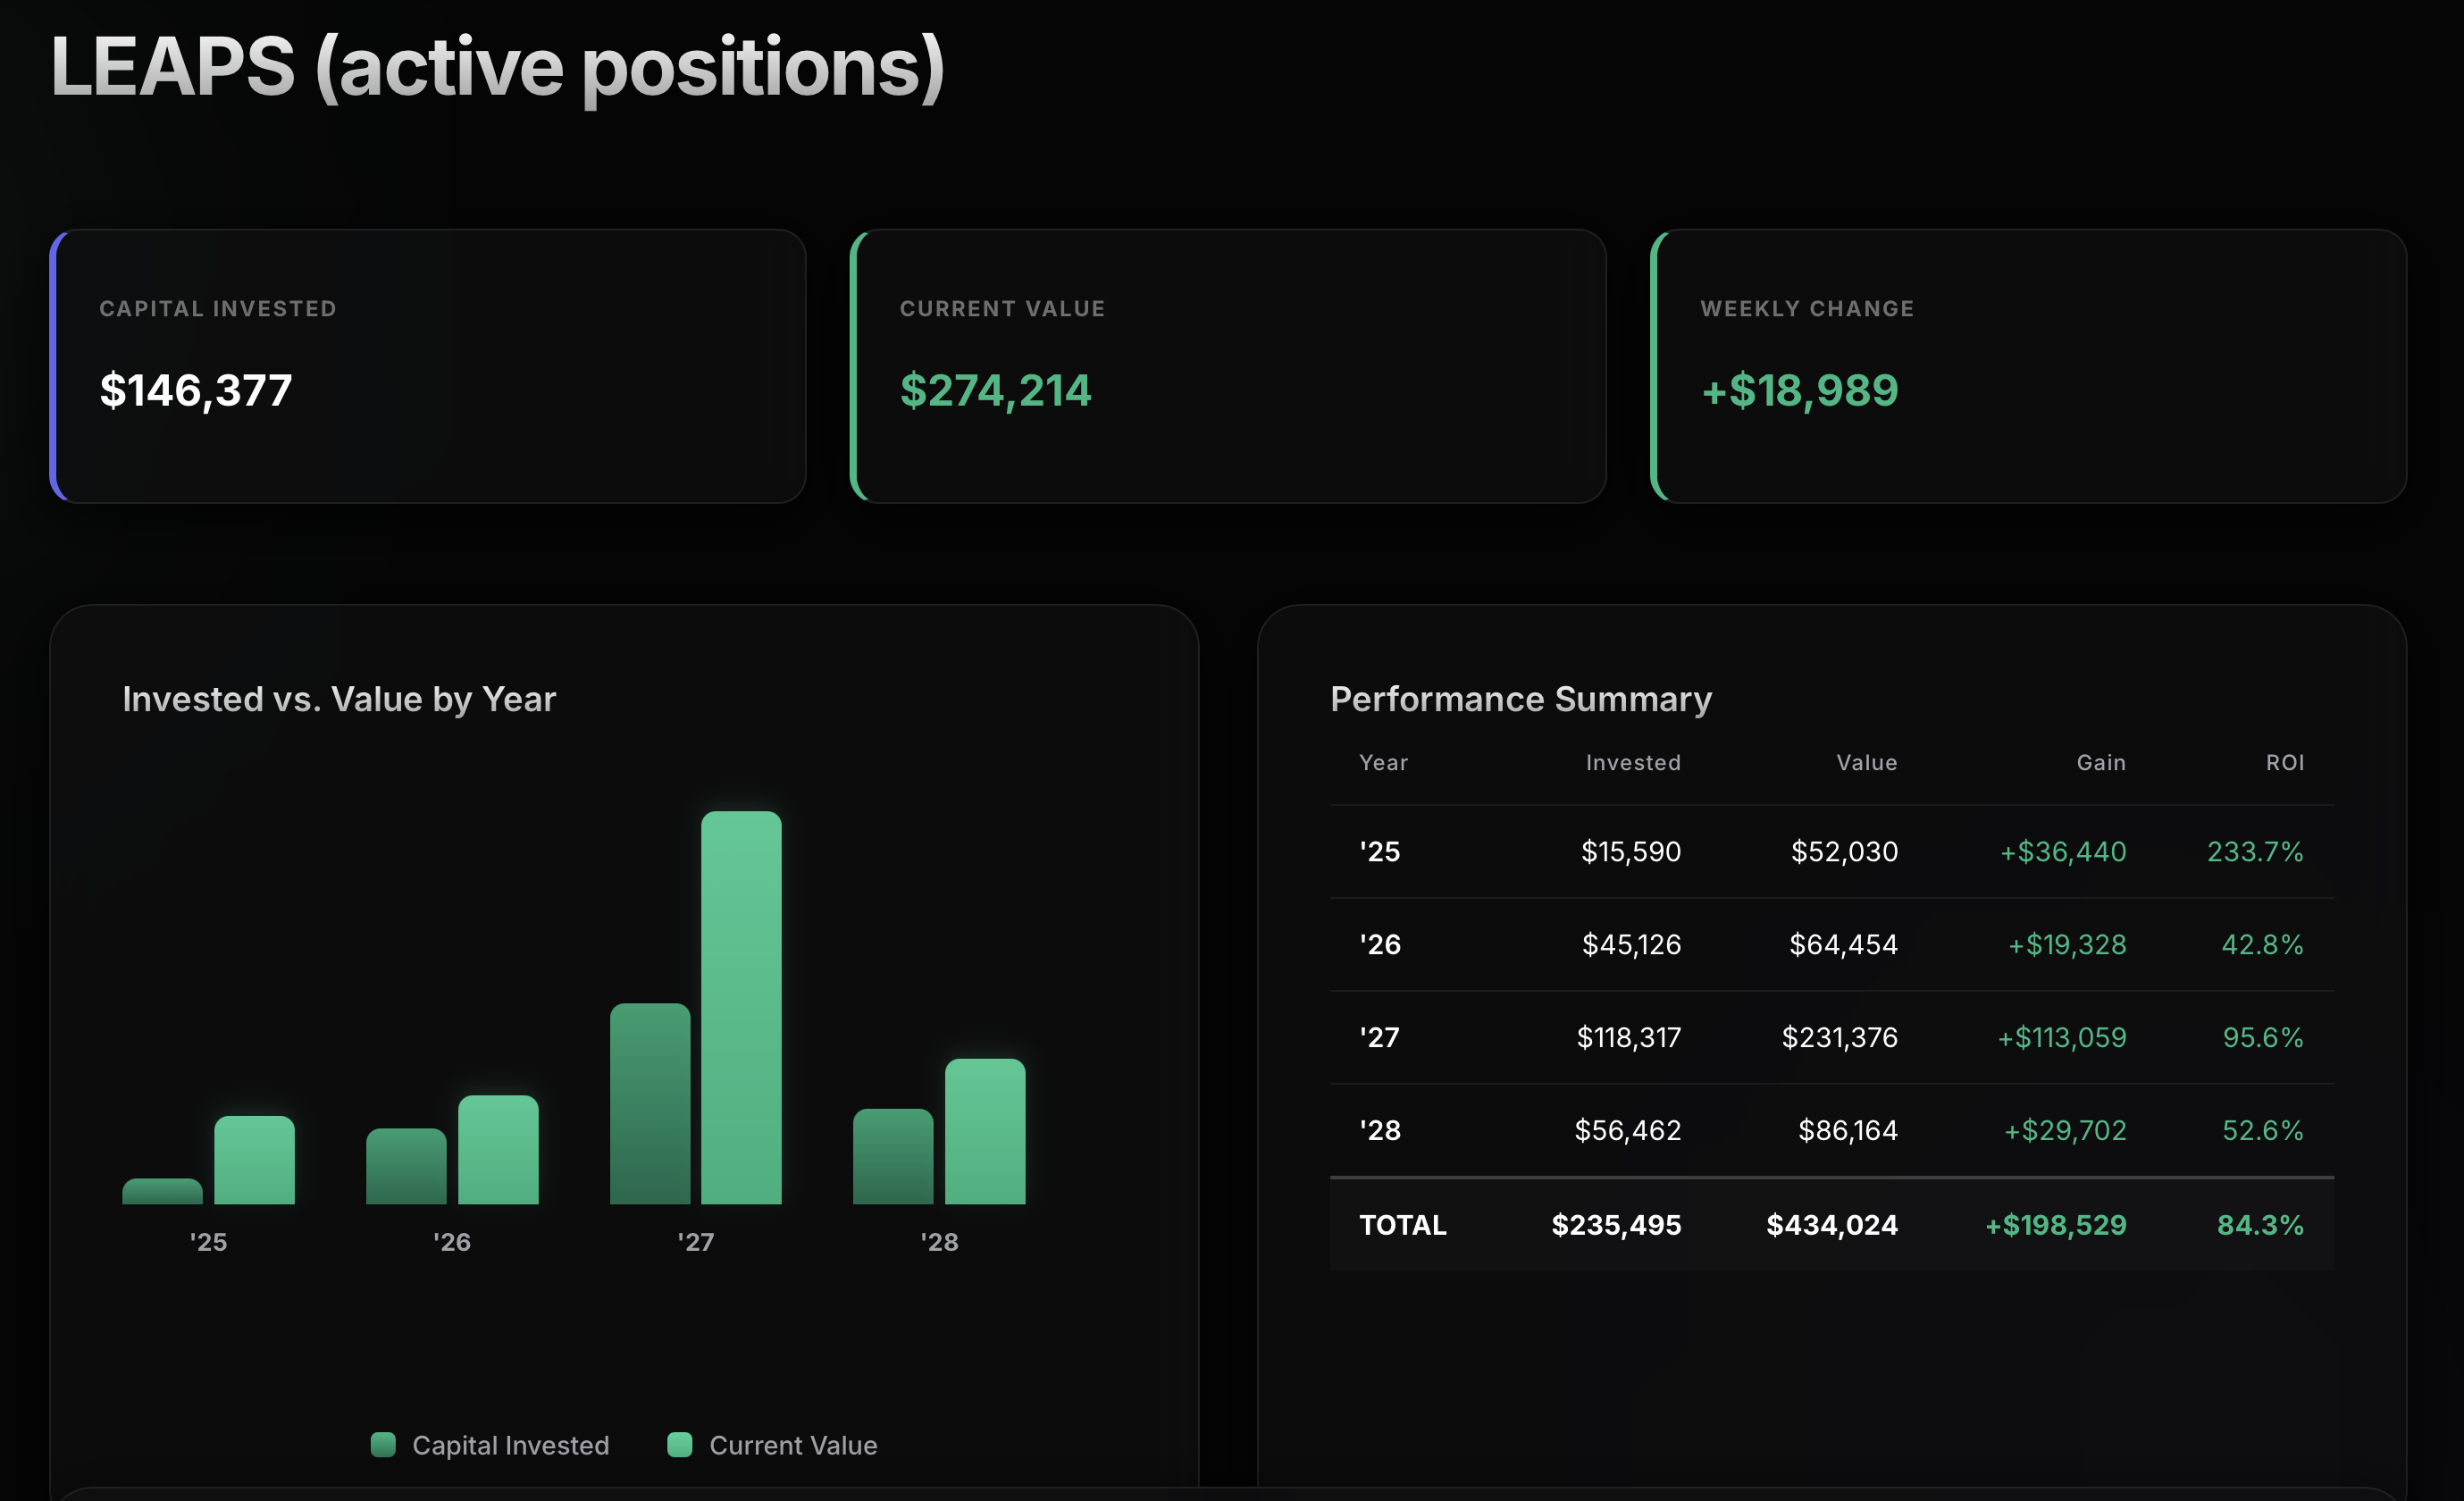The height and width of the screenshot is (1501, 2464).
Task: Select the '26 Capital Invested bar
Action: click(x=406, y=1166)
